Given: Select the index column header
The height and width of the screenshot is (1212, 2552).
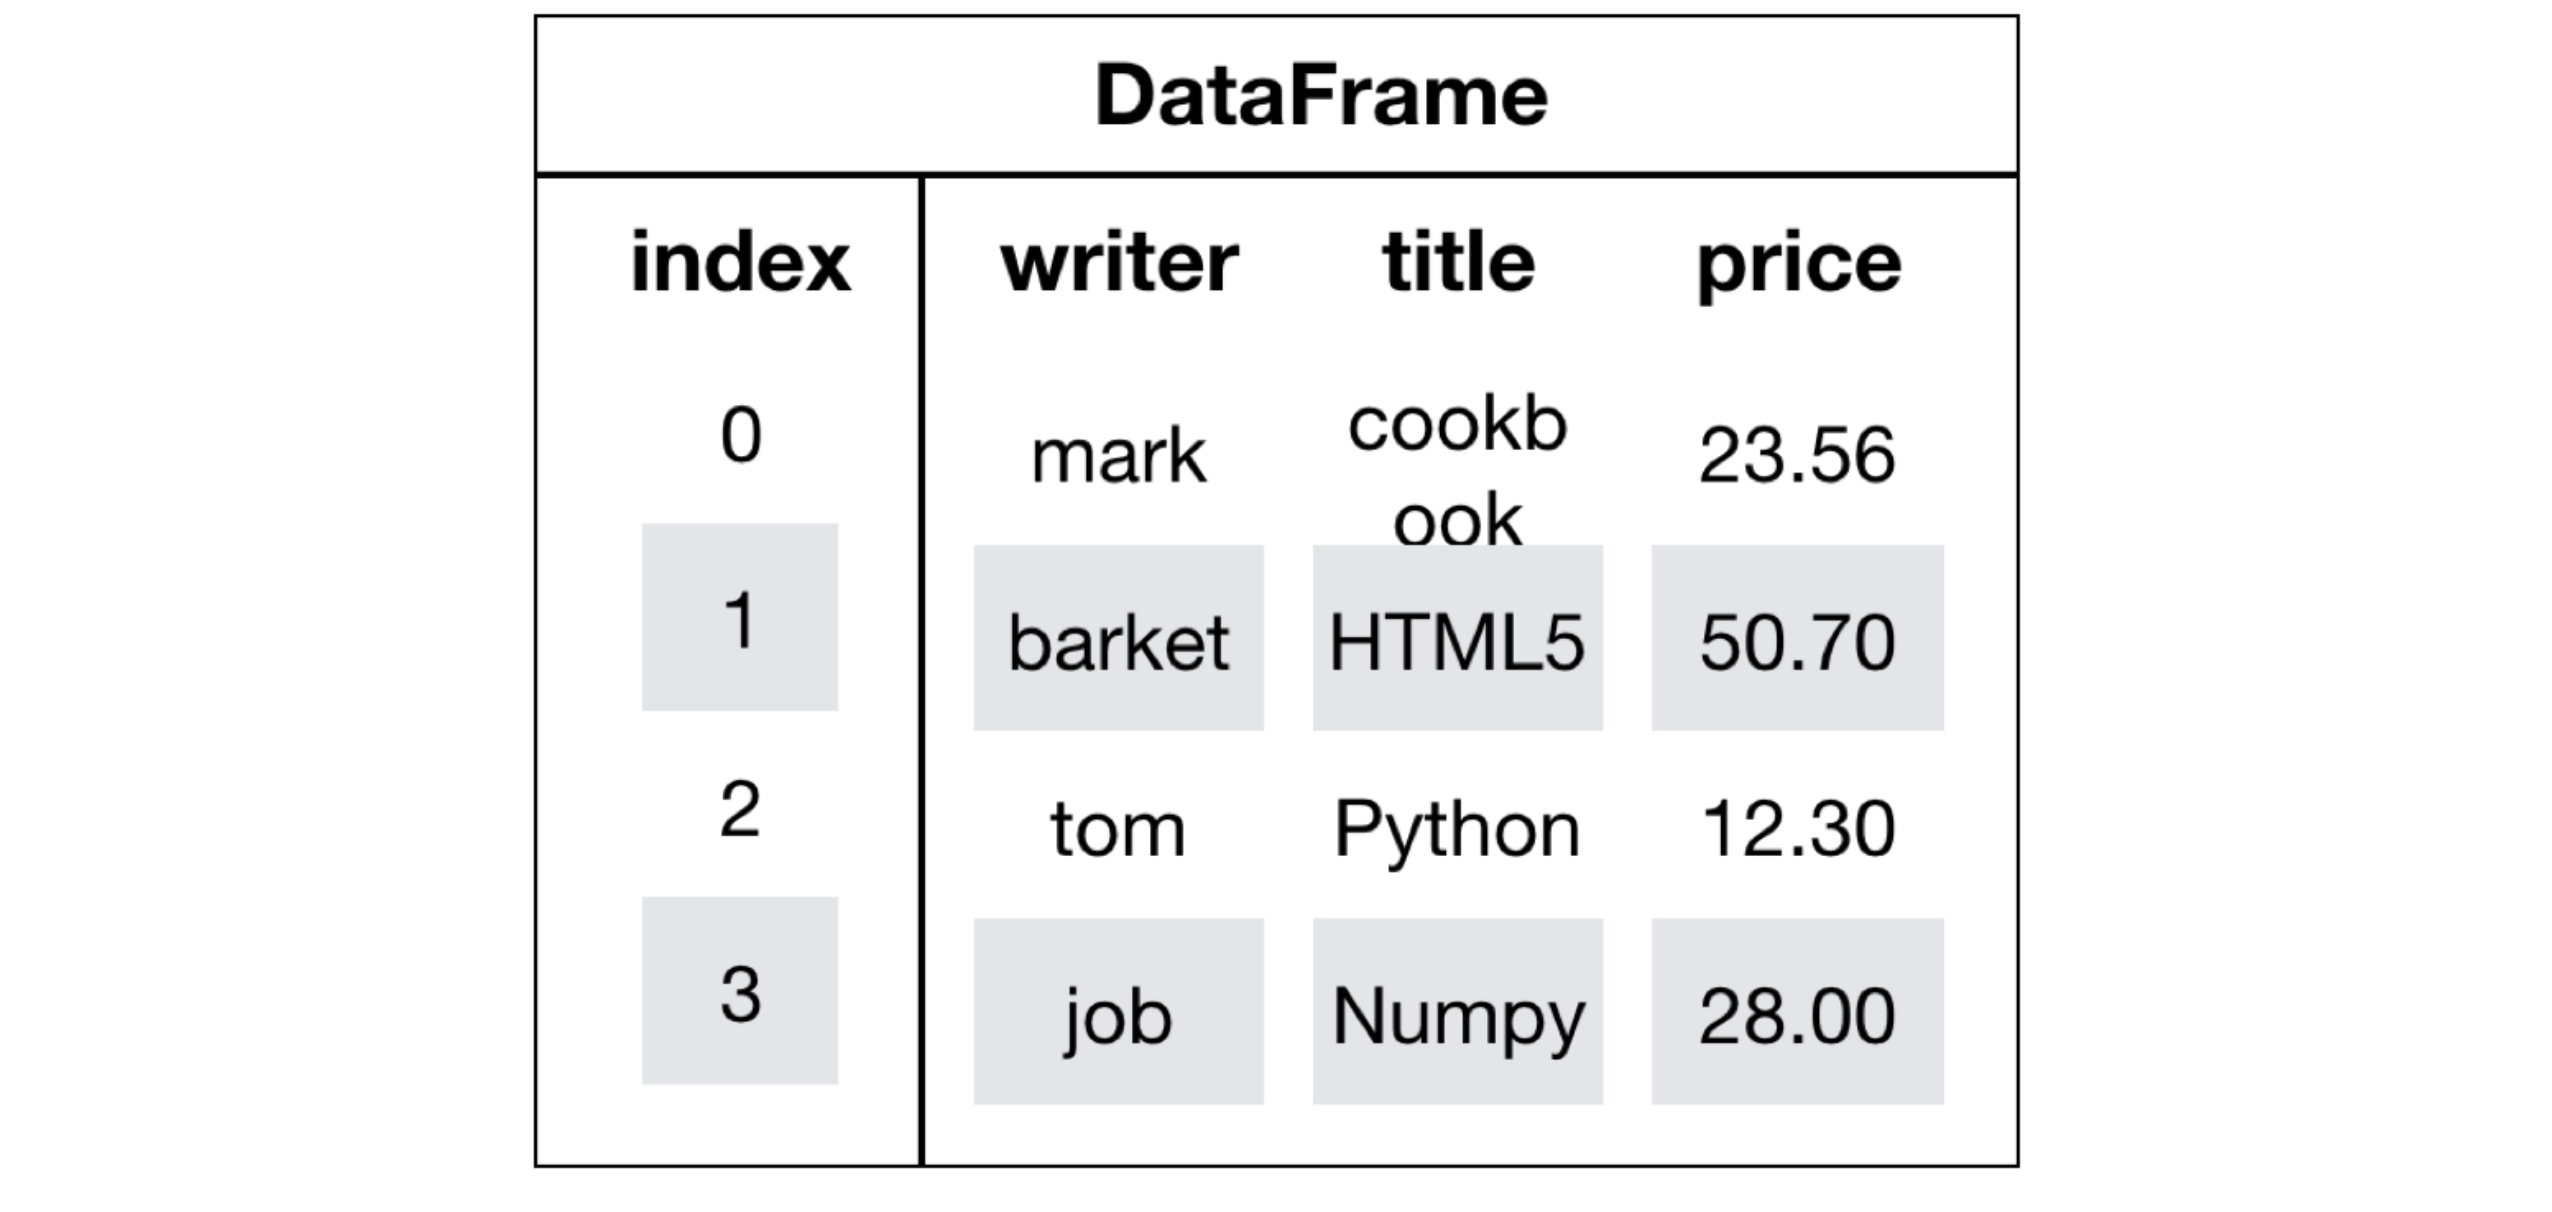Looking at the screenshot, I should point(740,263).
